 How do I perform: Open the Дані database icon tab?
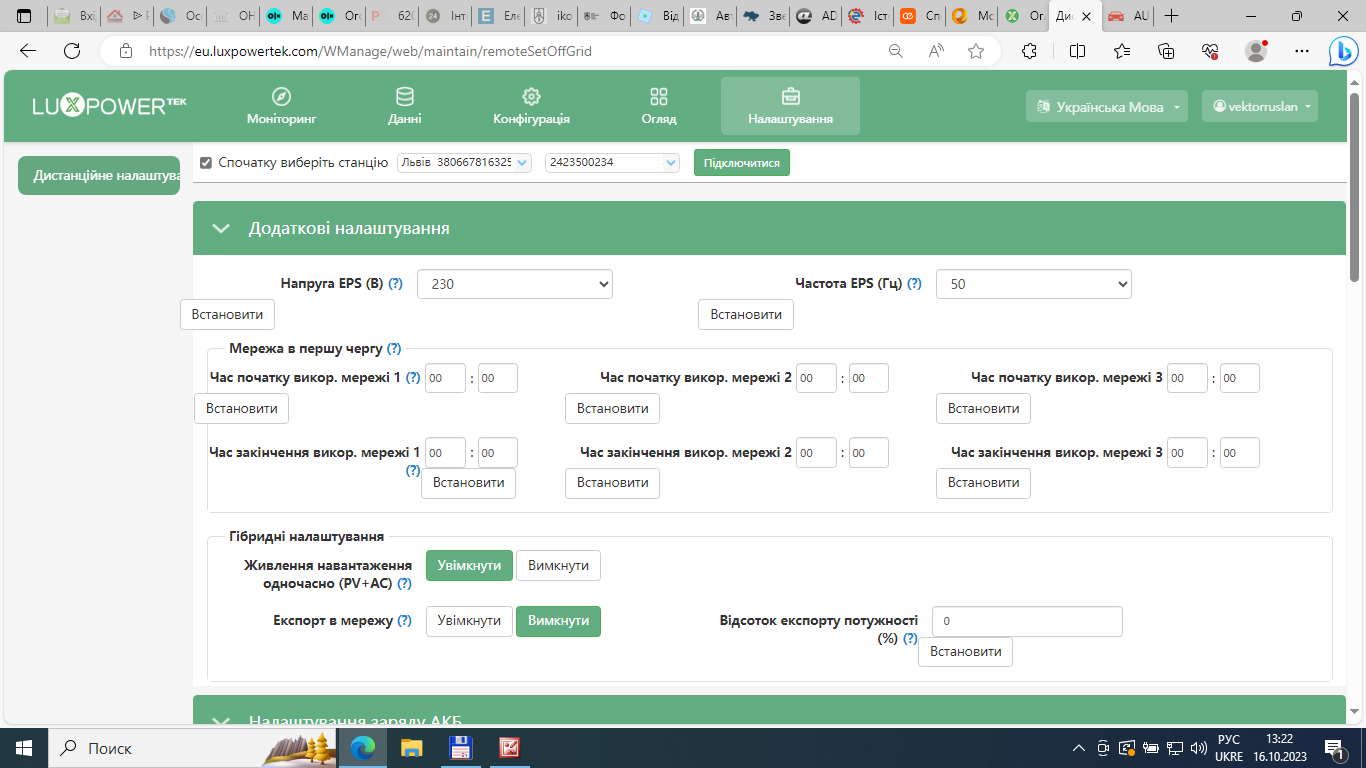tap(405, 106)
